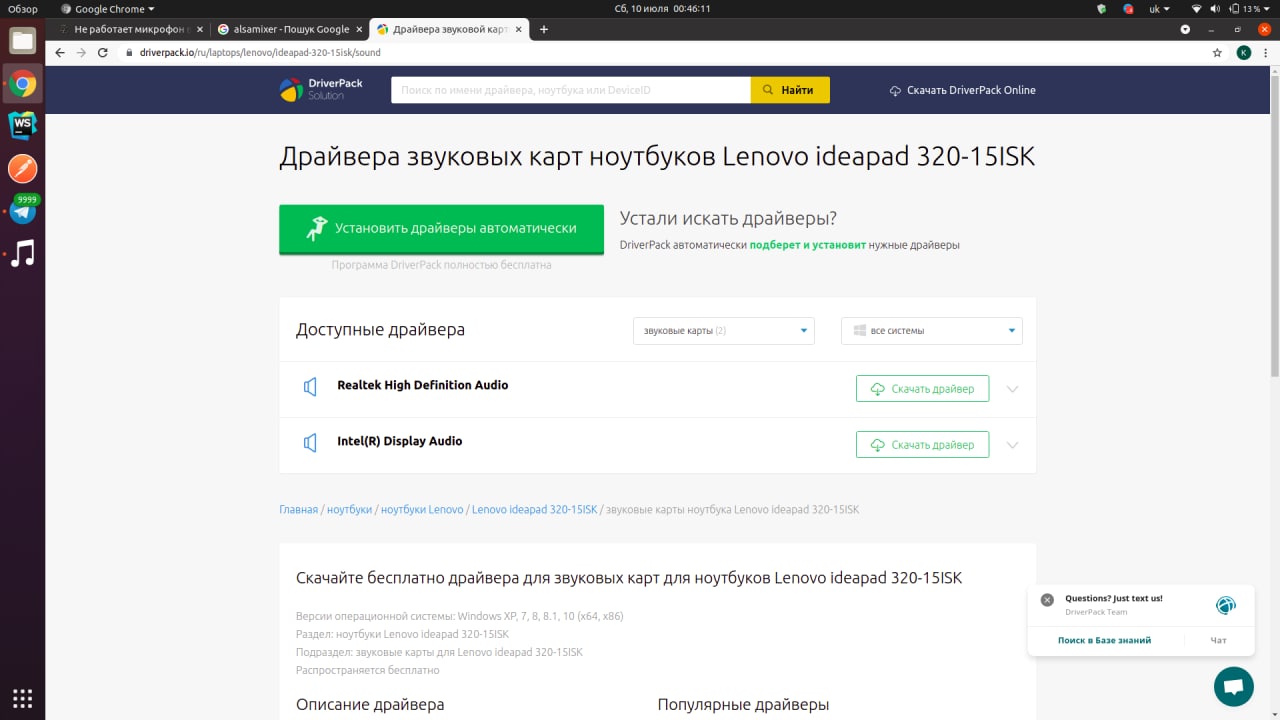Click 'Скачать DriverPack Online'
Image resolution: width=1280 pixels, height=720 pixels.
[x=962, y=90]
